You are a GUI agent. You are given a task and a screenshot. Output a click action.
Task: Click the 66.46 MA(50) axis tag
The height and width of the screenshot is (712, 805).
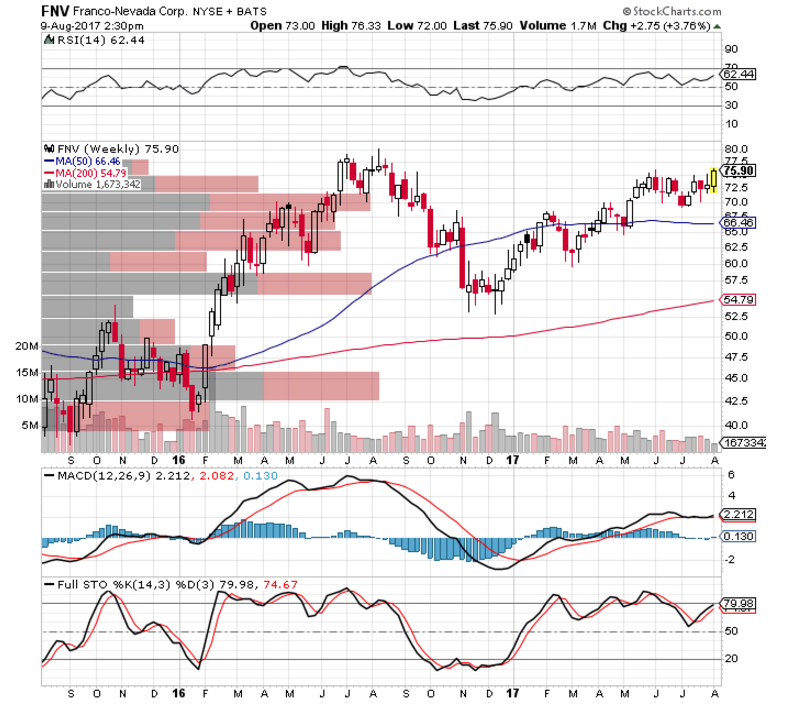click(740, 224)
